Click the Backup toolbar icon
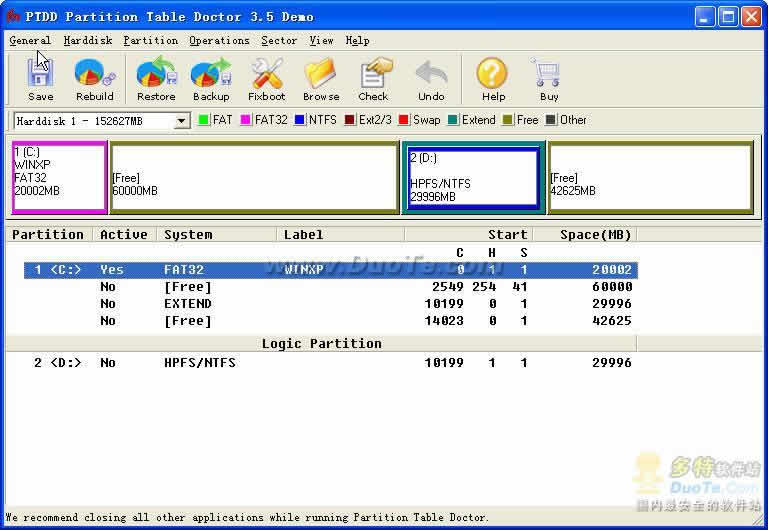768x530 pixels. (211, 79)
